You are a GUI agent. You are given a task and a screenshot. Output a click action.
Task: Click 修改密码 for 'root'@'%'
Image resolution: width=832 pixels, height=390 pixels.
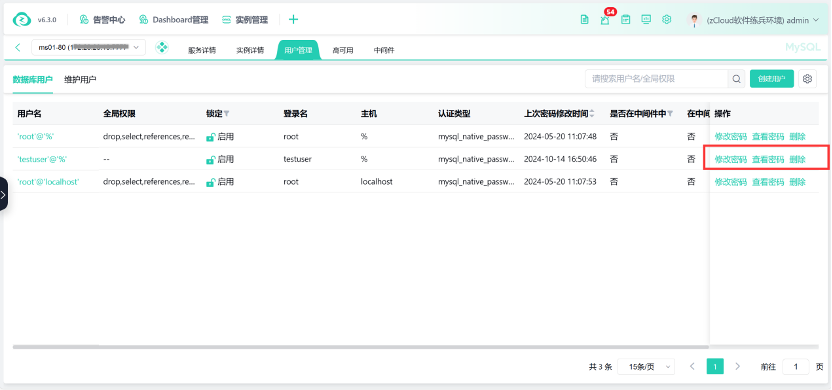(x=731, y=137)
